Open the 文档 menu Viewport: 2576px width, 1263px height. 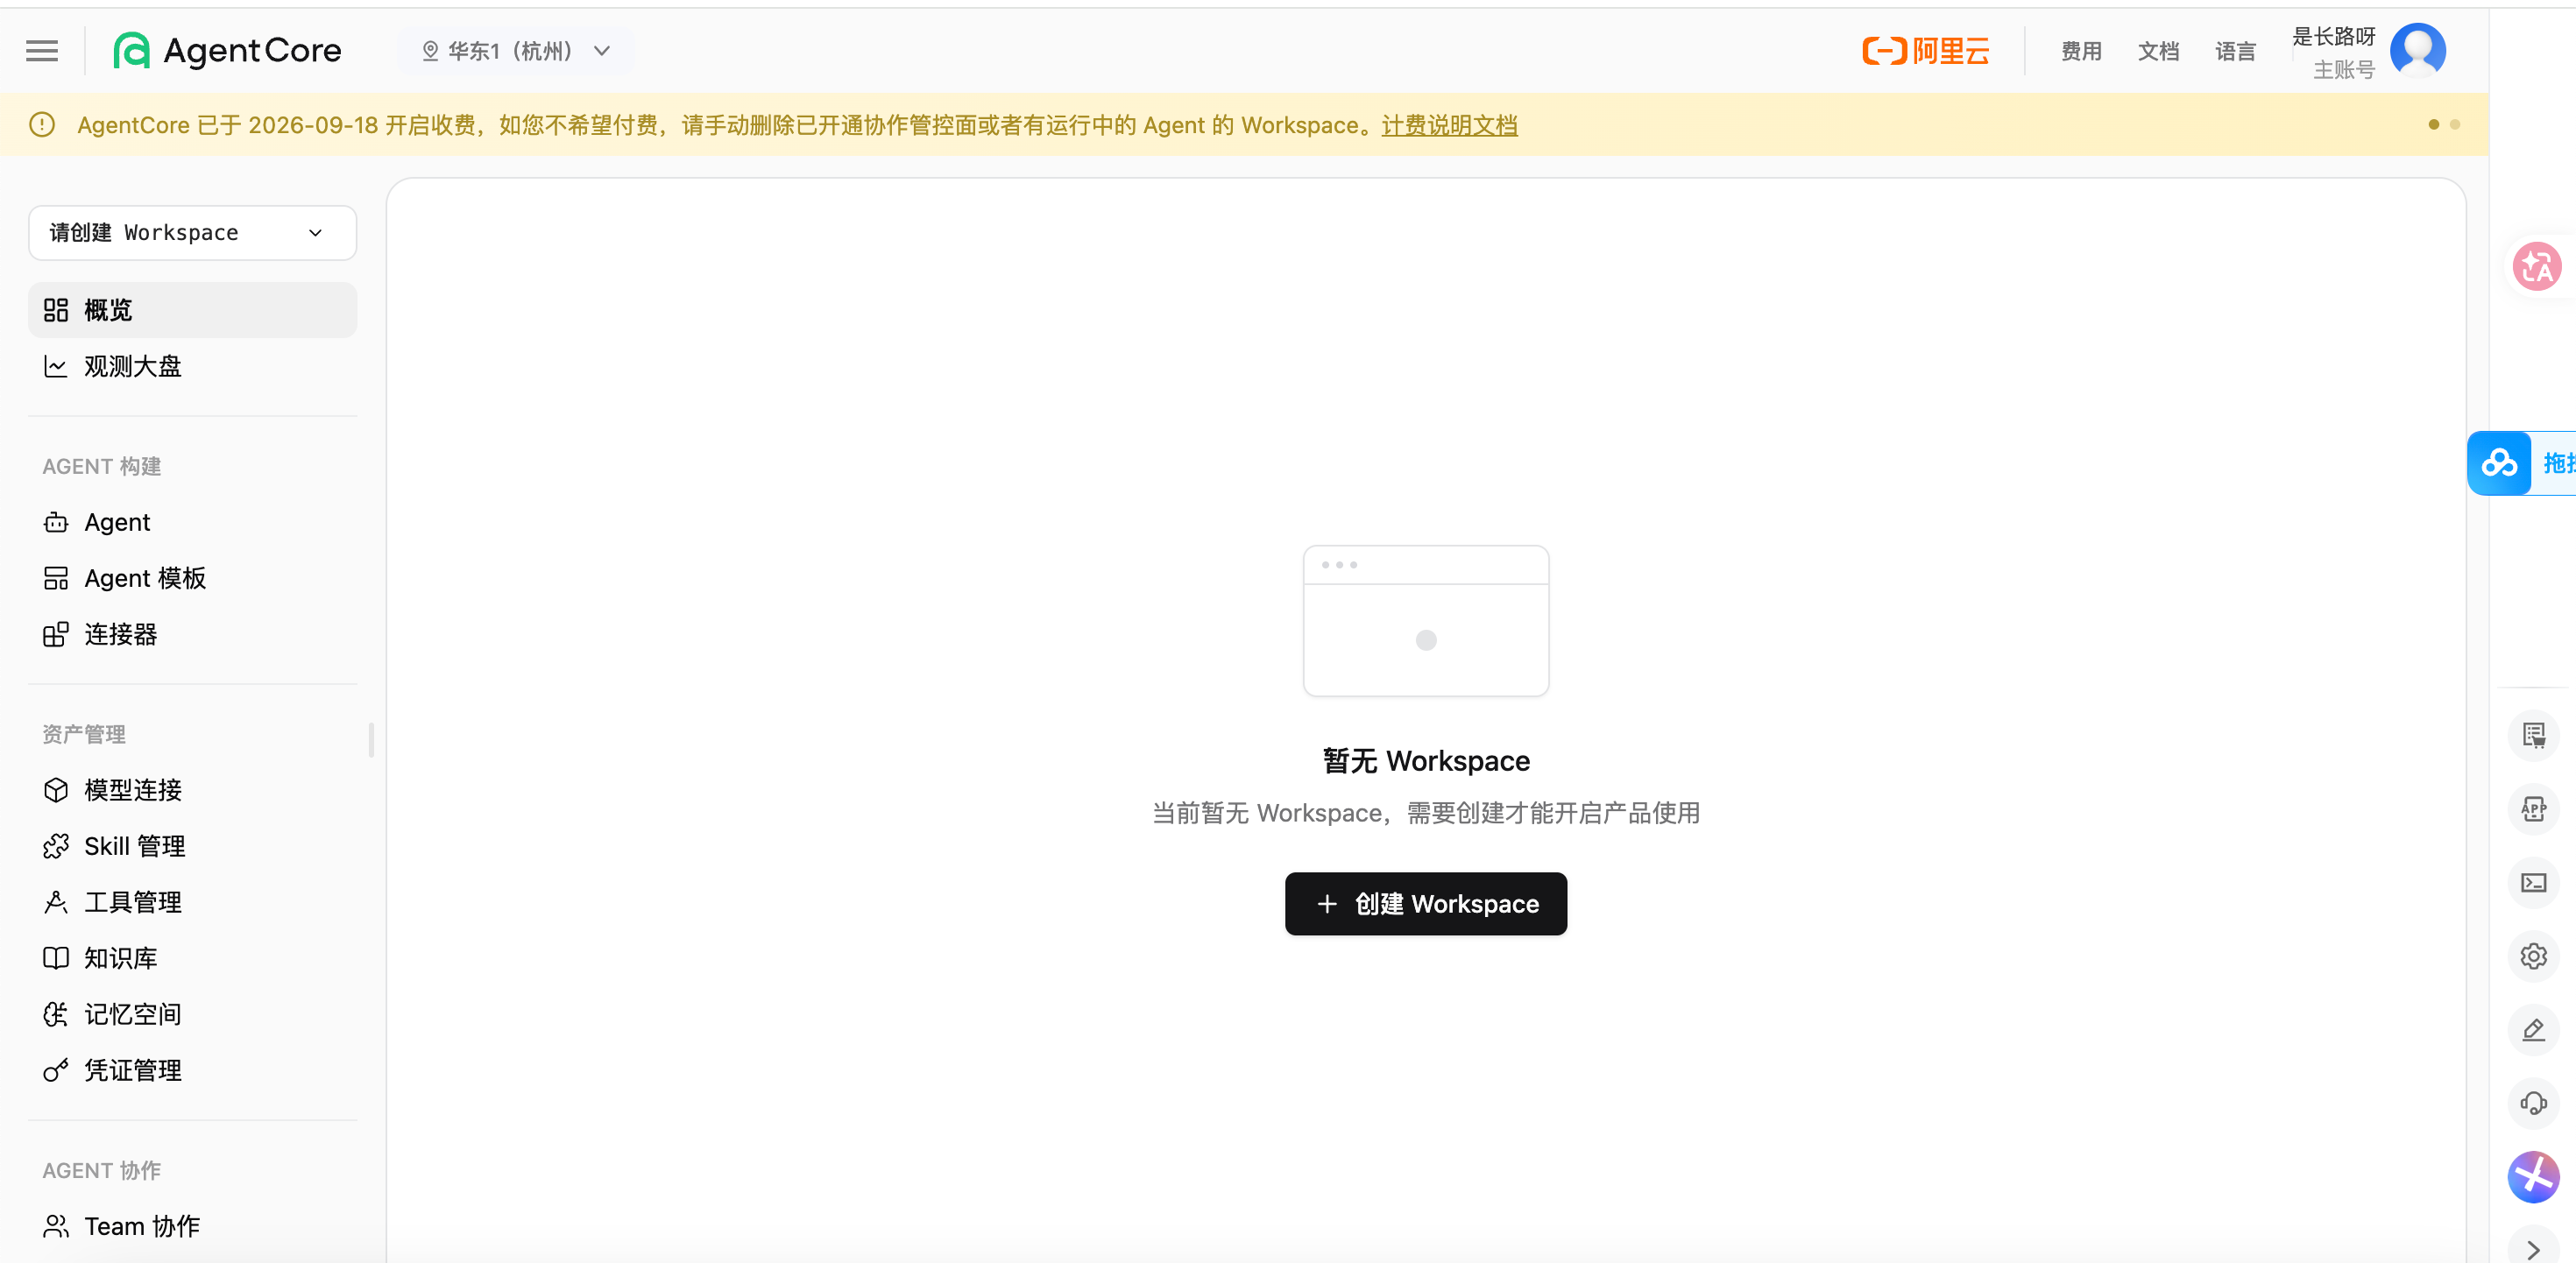pyautogui.click(x=2158, y=51)
